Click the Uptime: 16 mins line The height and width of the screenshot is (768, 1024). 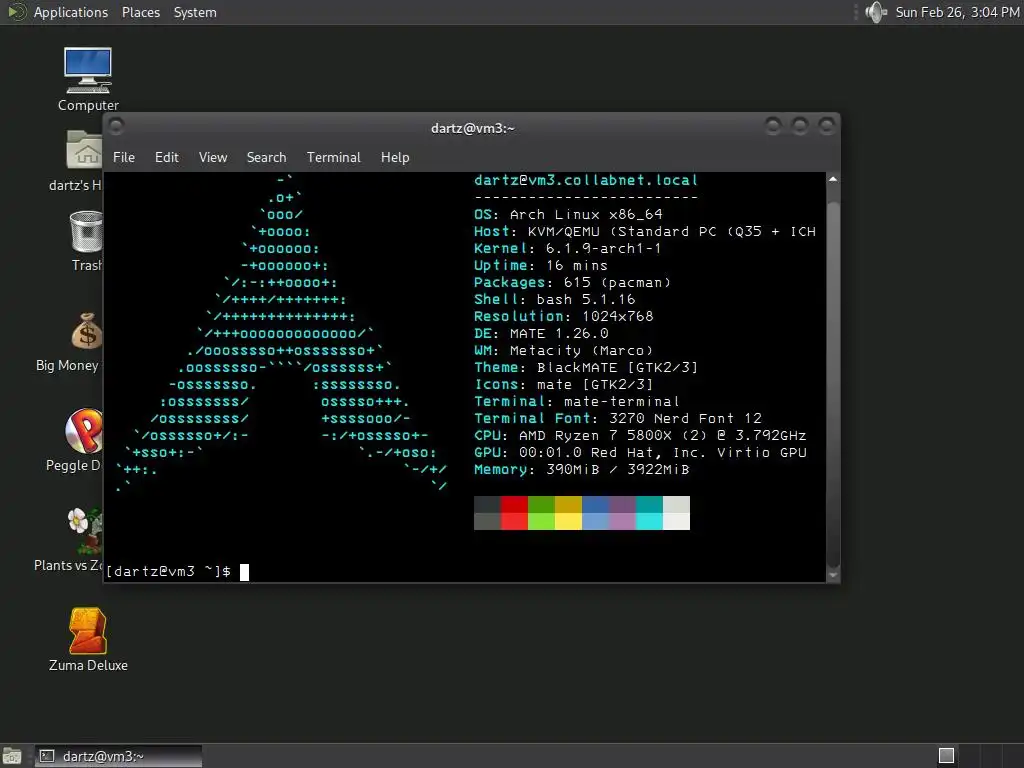(x=541, y=265)
